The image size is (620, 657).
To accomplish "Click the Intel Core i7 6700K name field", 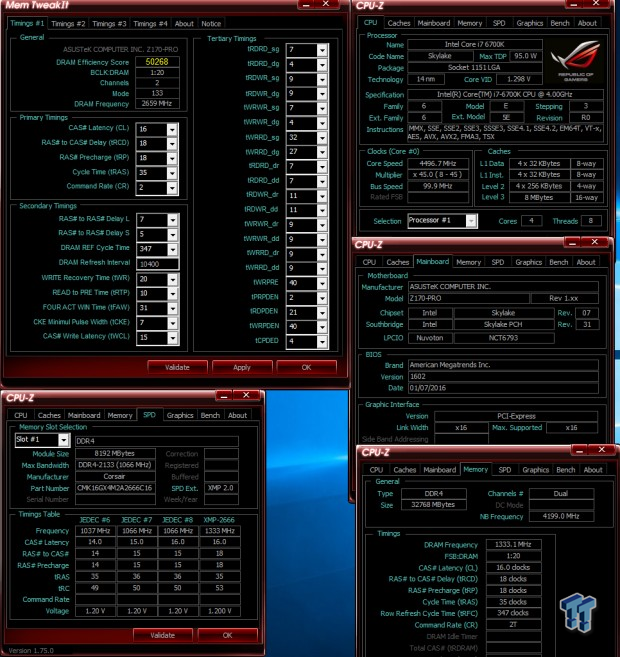I will (475, 44).
